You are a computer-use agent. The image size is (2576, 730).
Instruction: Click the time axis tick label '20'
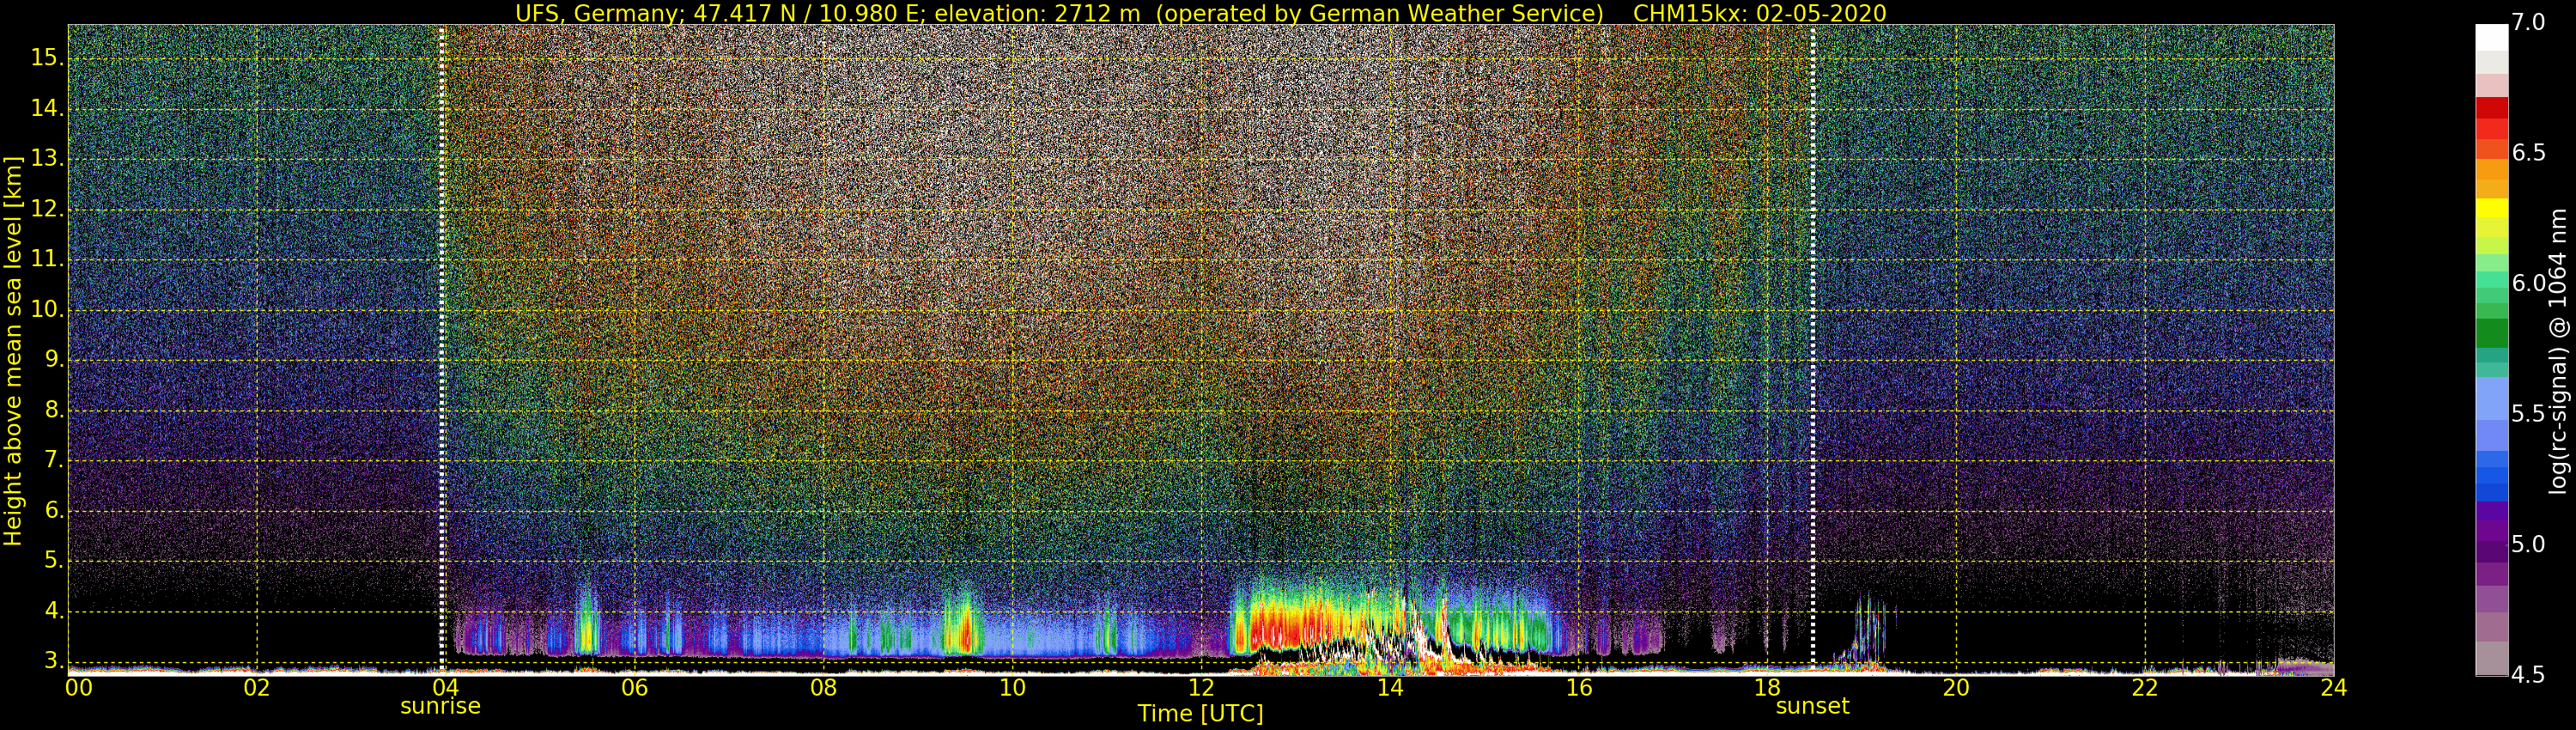click(x=1955, y=687)
